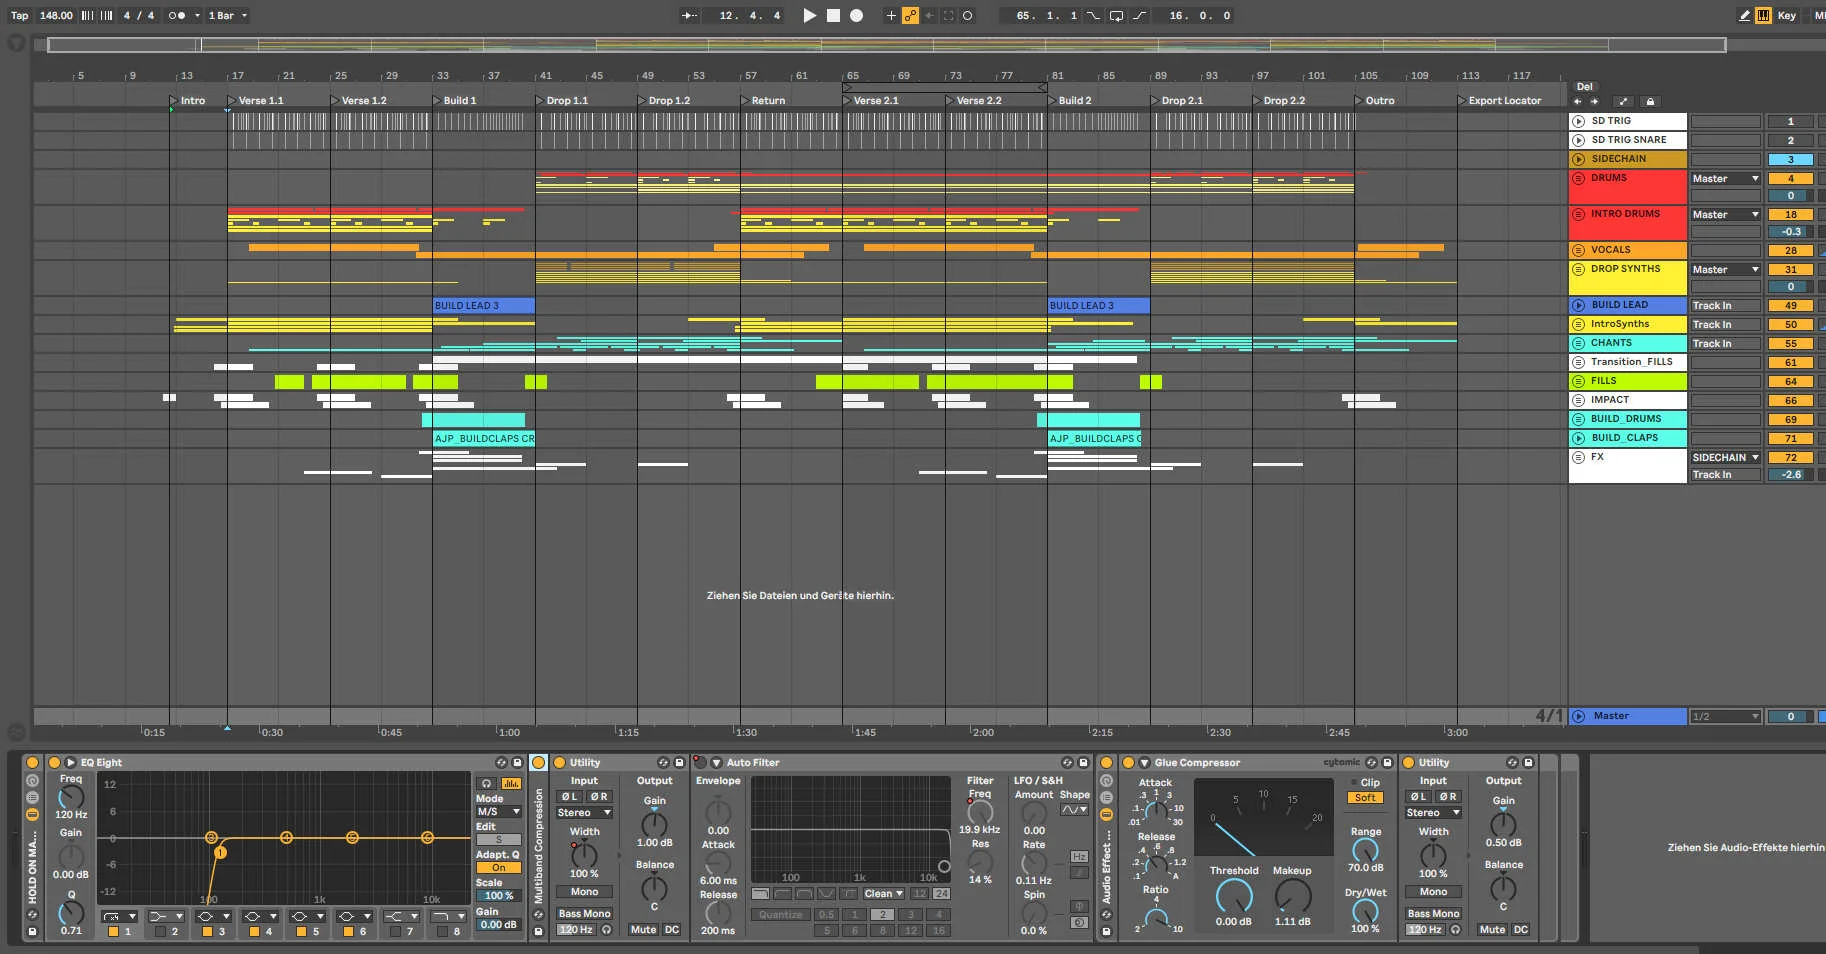Viewport: 1826px width, 954px height.
Task: Toggle EQ Eight audition headphone icon
Action: click(486, 784)
